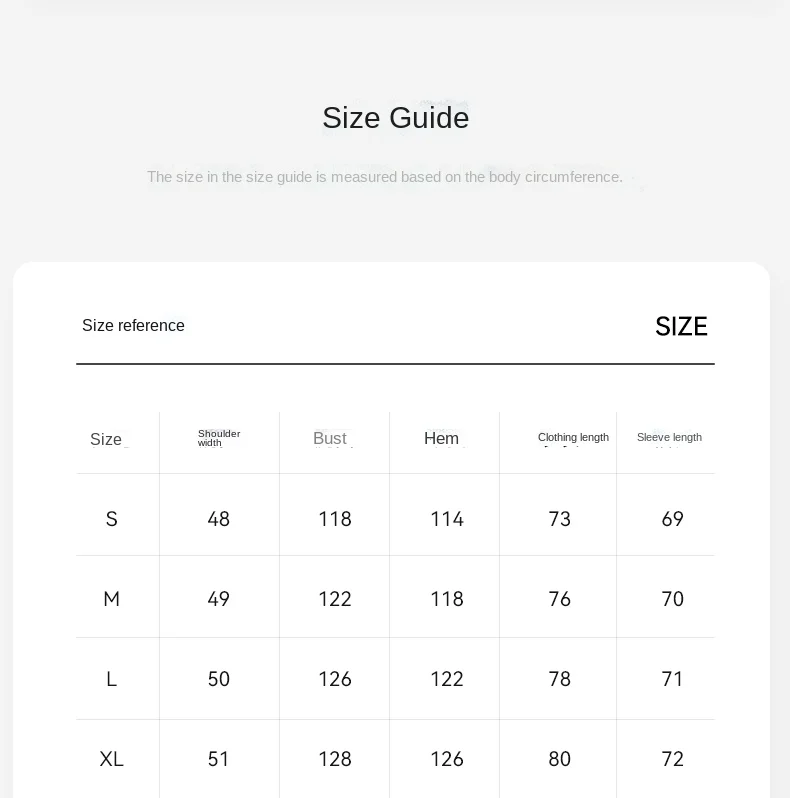Viewport: 790px width, 798px height.
Task: Click sleeve length value 69 for size S
Action: pos(673,519)
